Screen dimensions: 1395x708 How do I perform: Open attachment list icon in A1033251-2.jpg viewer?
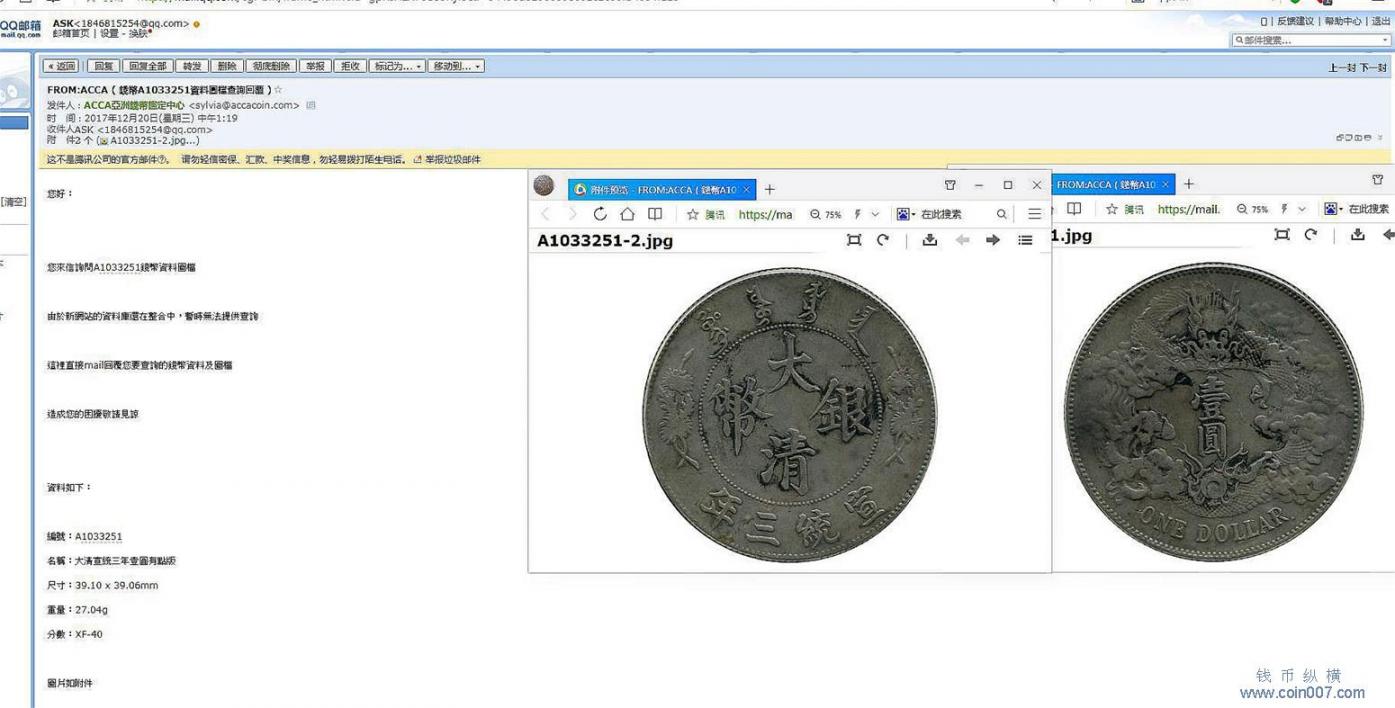click(1025, 240)
